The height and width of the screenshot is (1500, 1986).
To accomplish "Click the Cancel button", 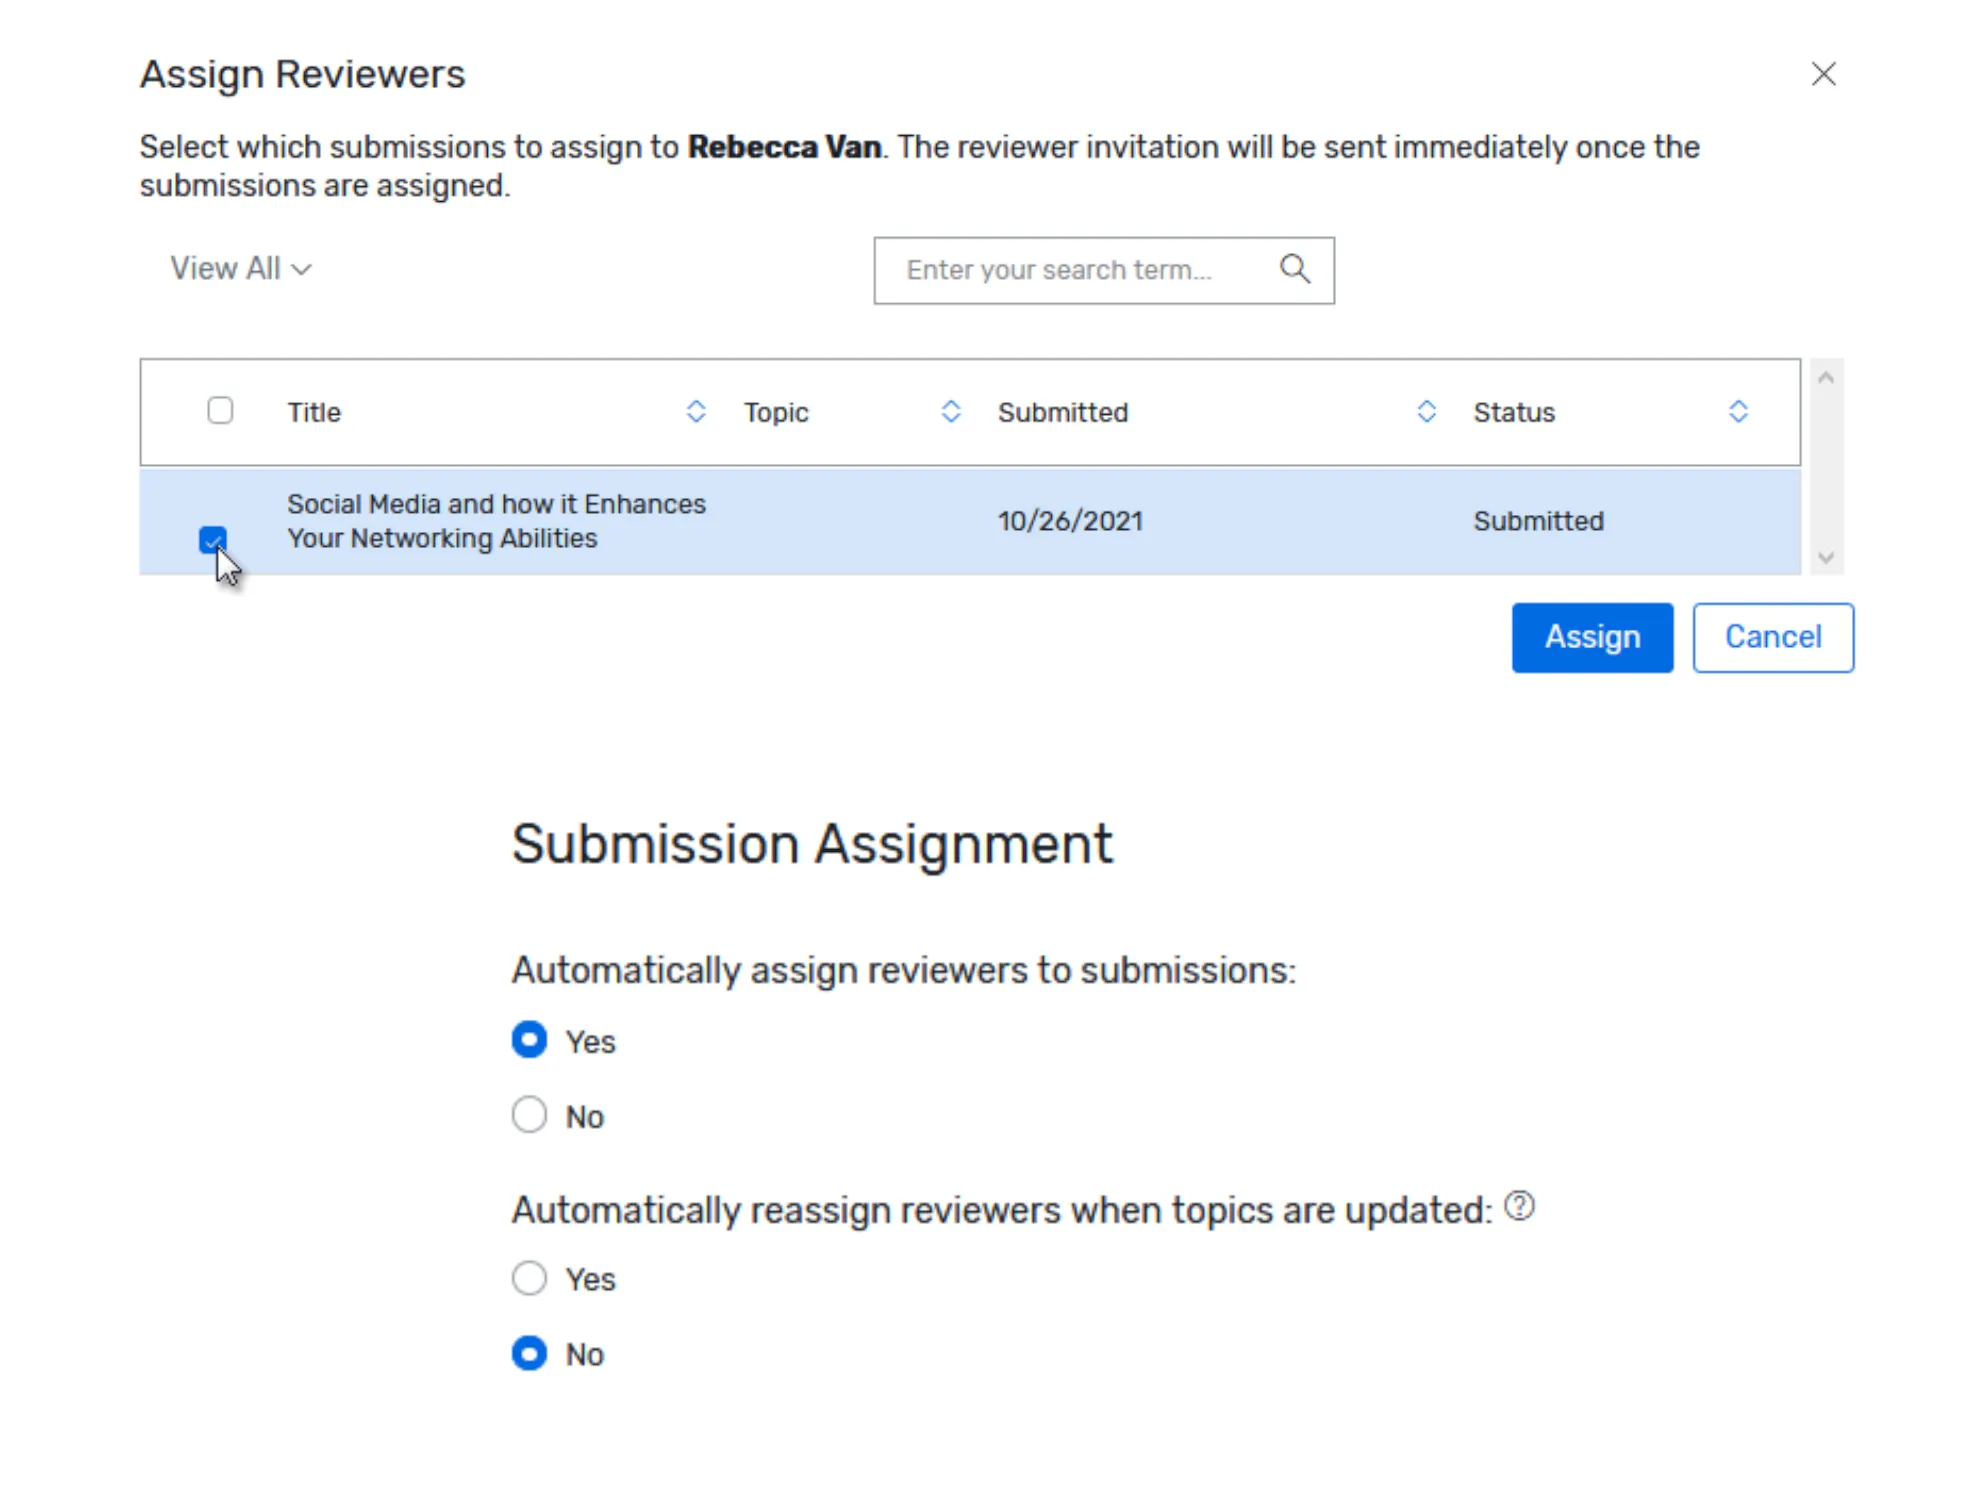I will [1773, 637].
